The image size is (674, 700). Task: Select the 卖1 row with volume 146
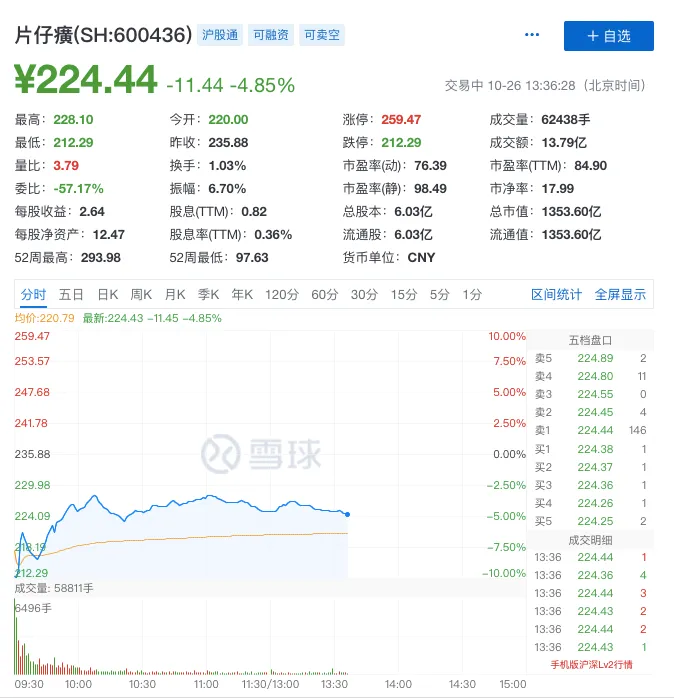[590, 430]
